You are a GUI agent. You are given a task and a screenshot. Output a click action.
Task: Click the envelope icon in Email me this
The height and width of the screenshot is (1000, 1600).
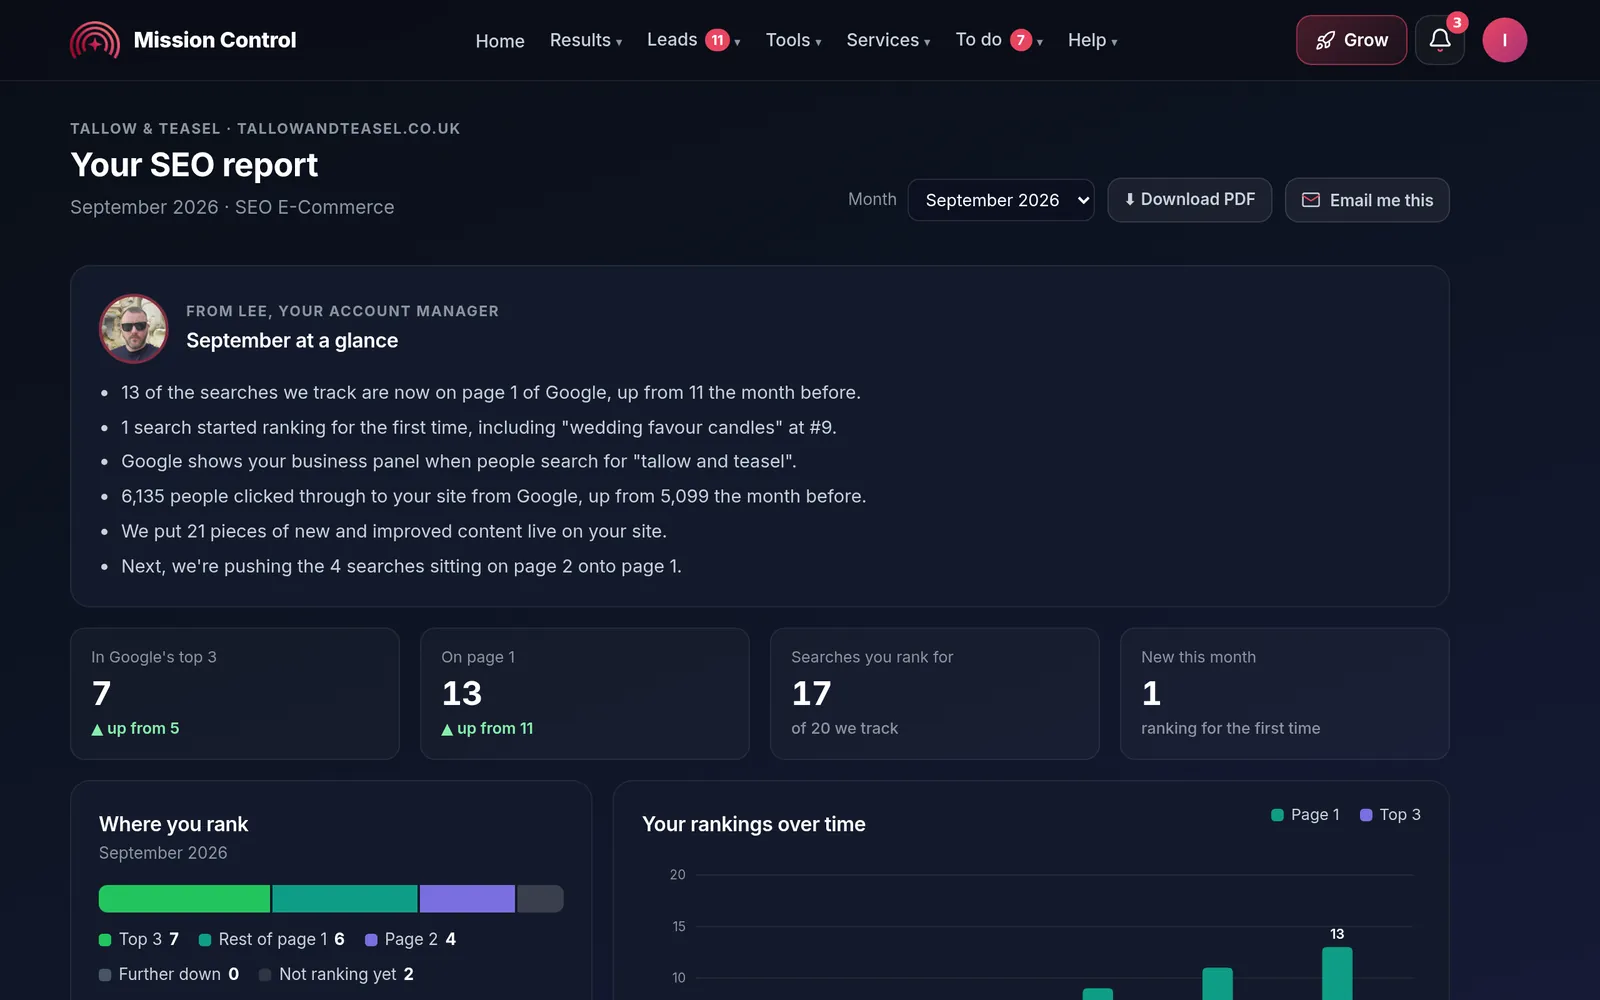(1310, 200)
